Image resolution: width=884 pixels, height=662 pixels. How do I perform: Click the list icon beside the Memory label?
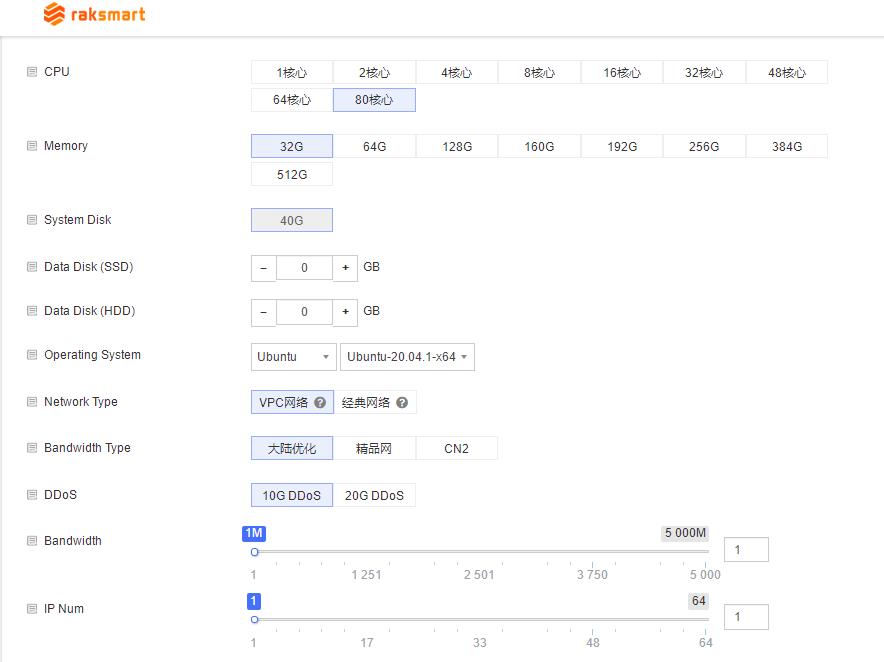click(33, 145)
